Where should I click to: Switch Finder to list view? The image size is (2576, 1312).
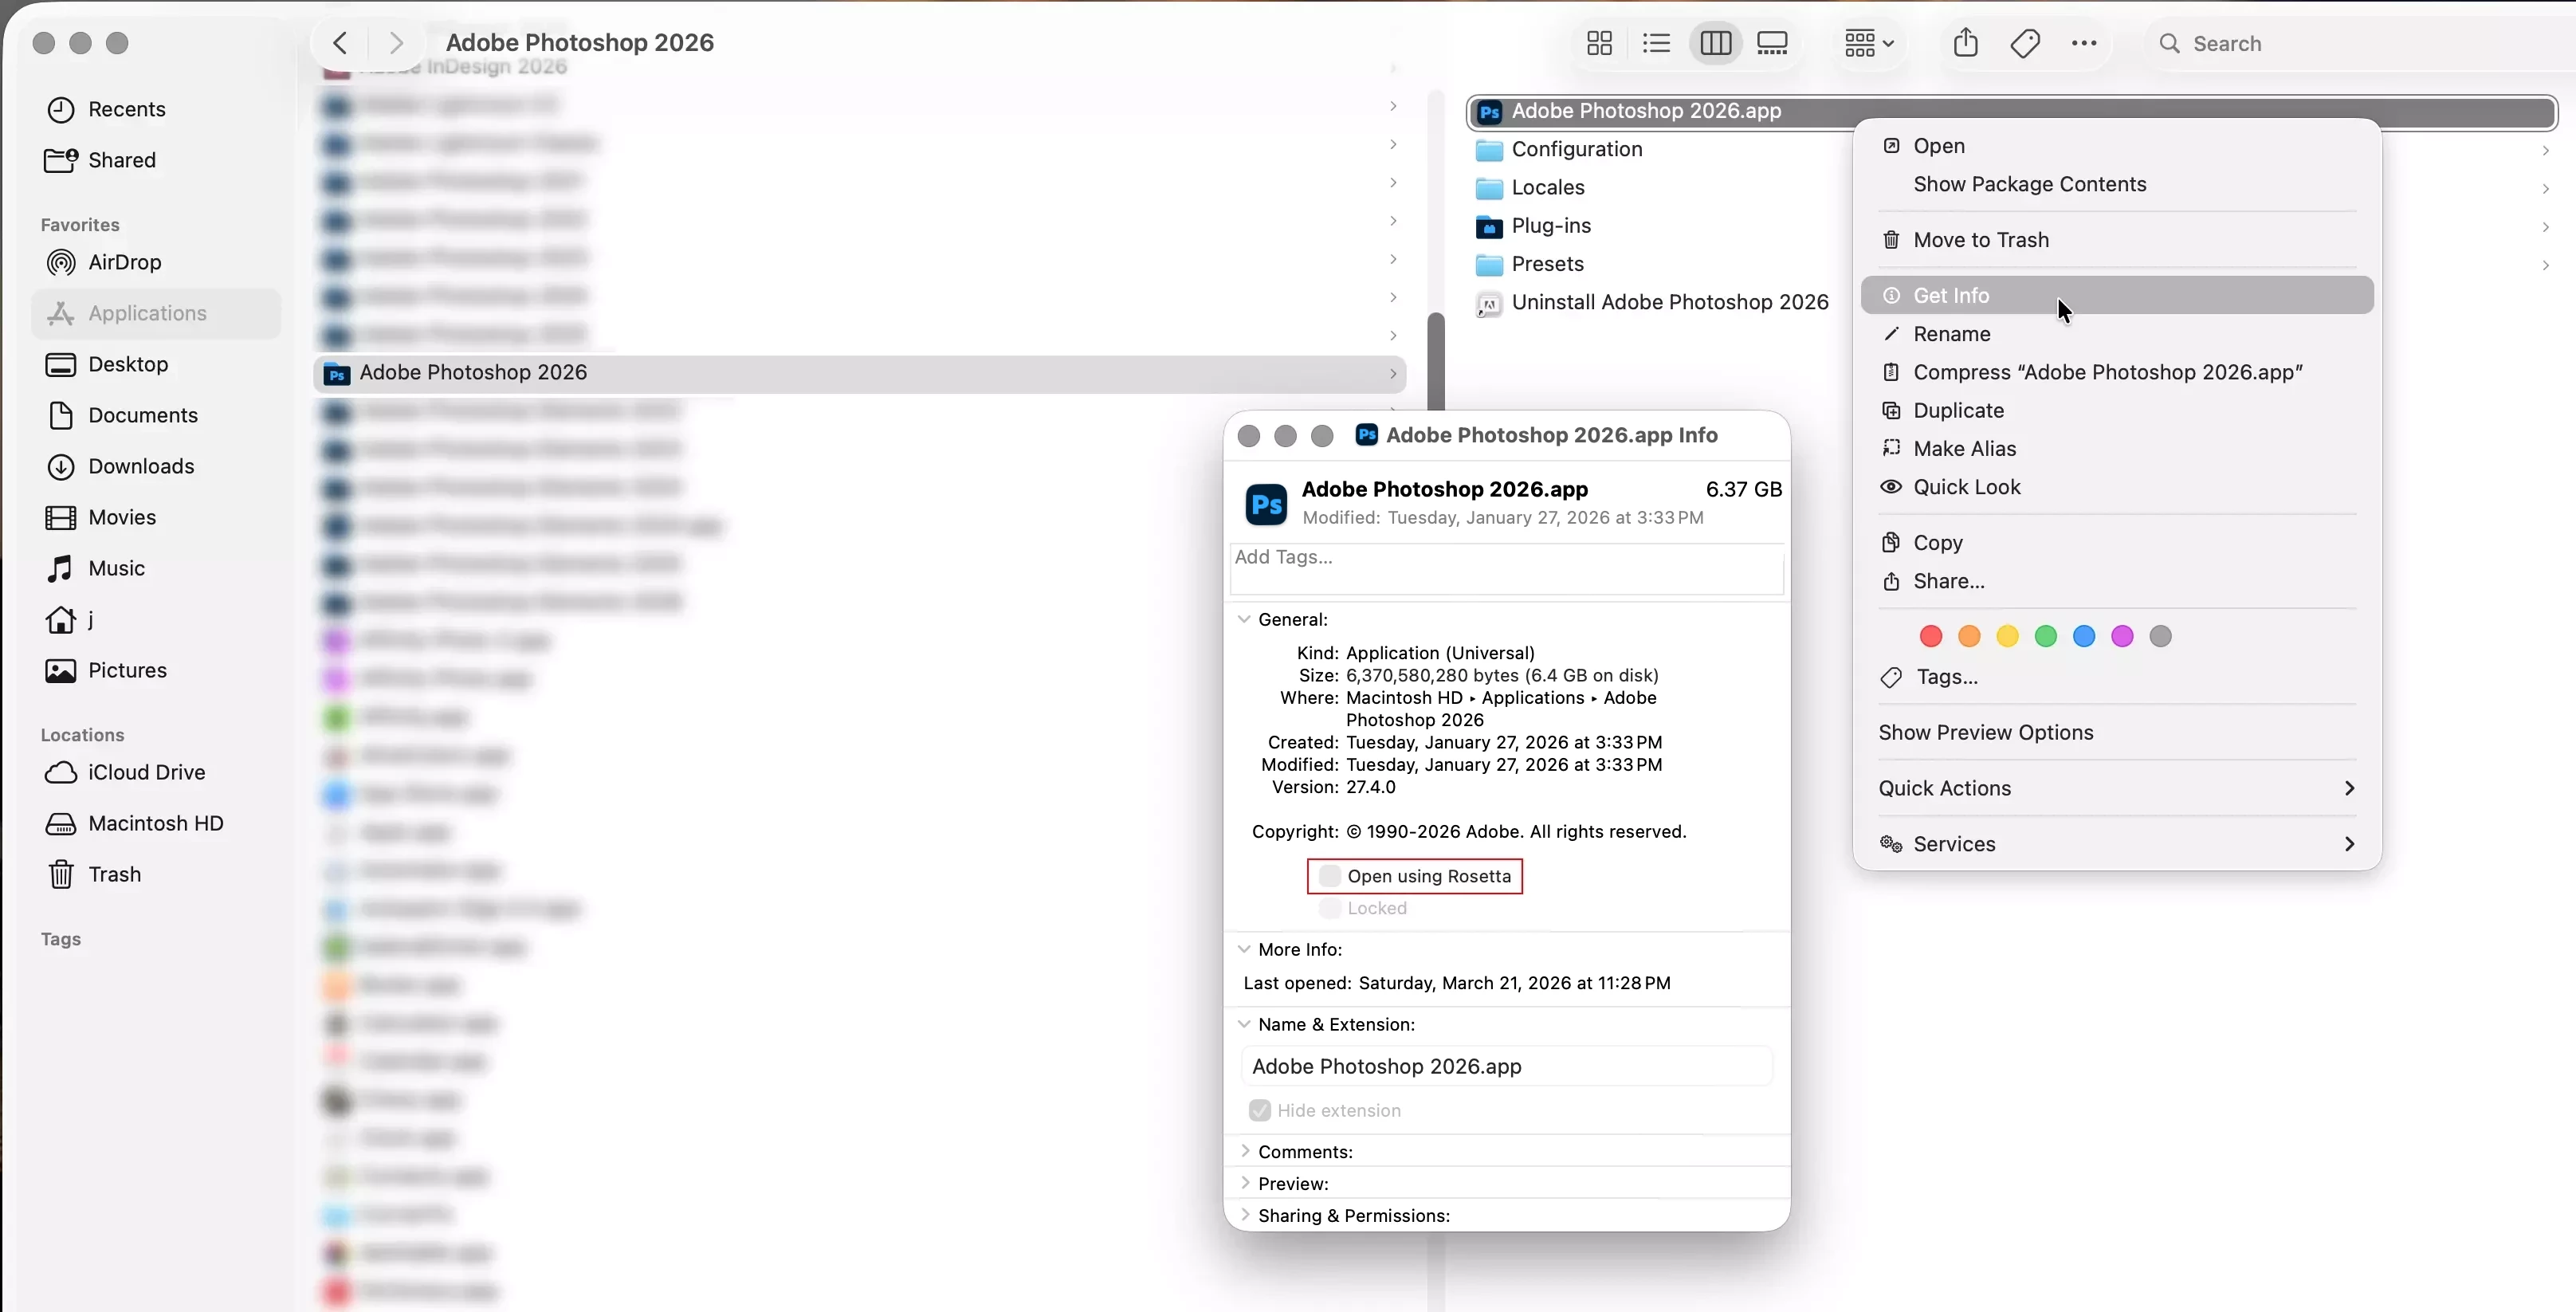tap(1656, 43)
